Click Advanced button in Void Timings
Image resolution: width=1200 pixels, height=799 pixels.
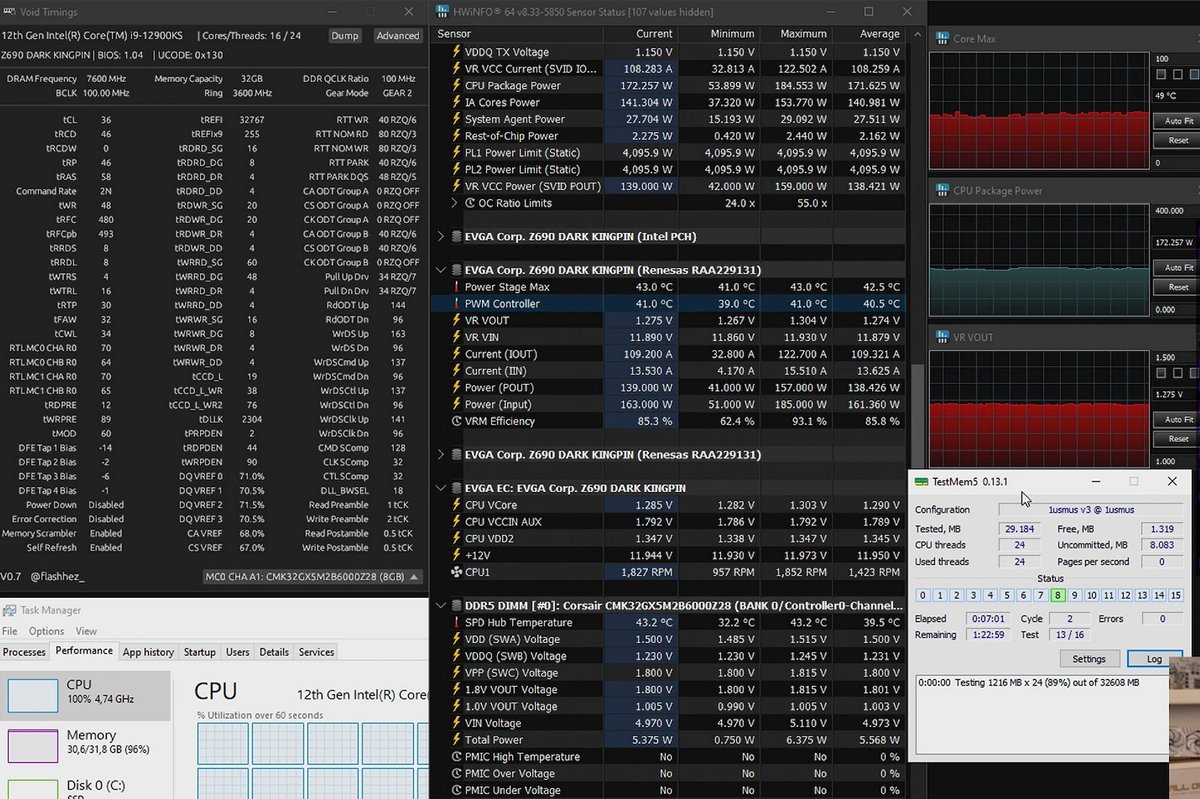(x=397, y=35)
